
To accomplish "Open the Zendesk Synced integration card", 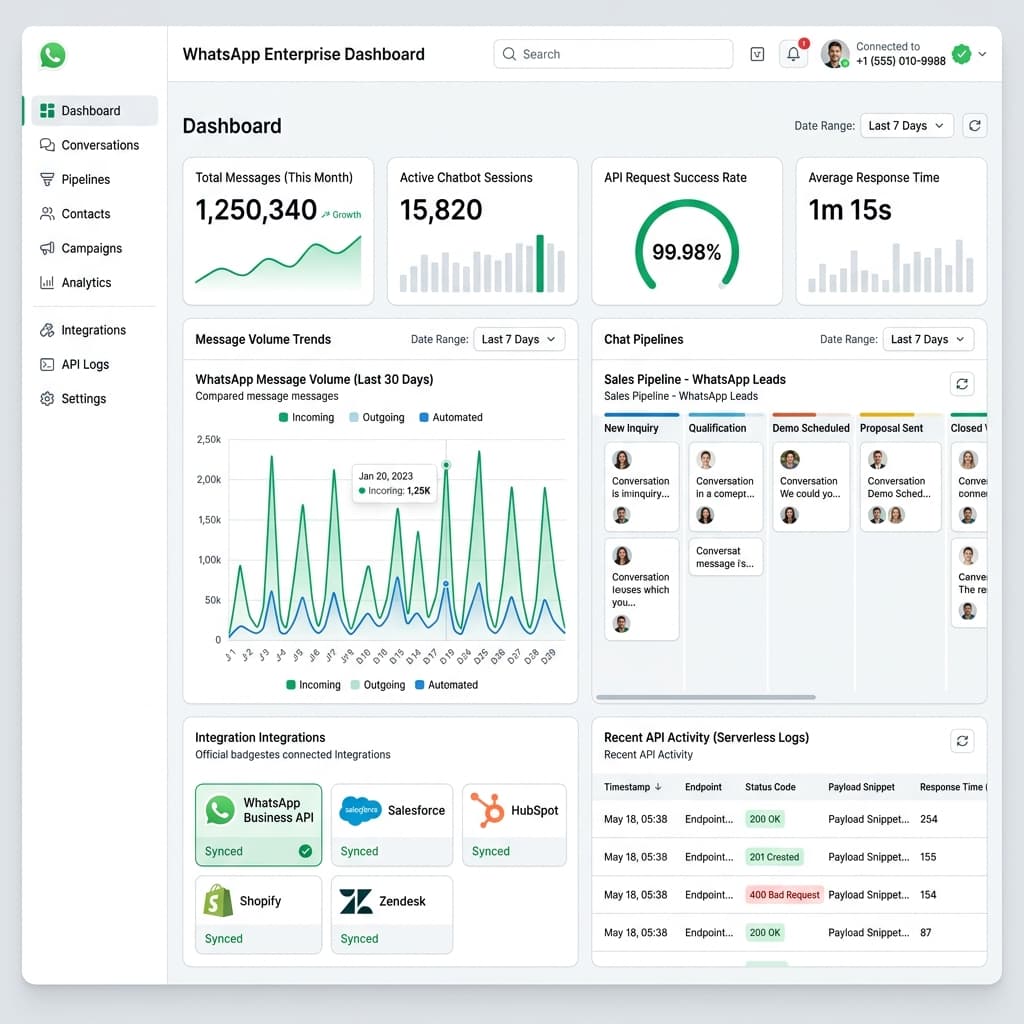I will pyautogui.click(x=392, y=915).
